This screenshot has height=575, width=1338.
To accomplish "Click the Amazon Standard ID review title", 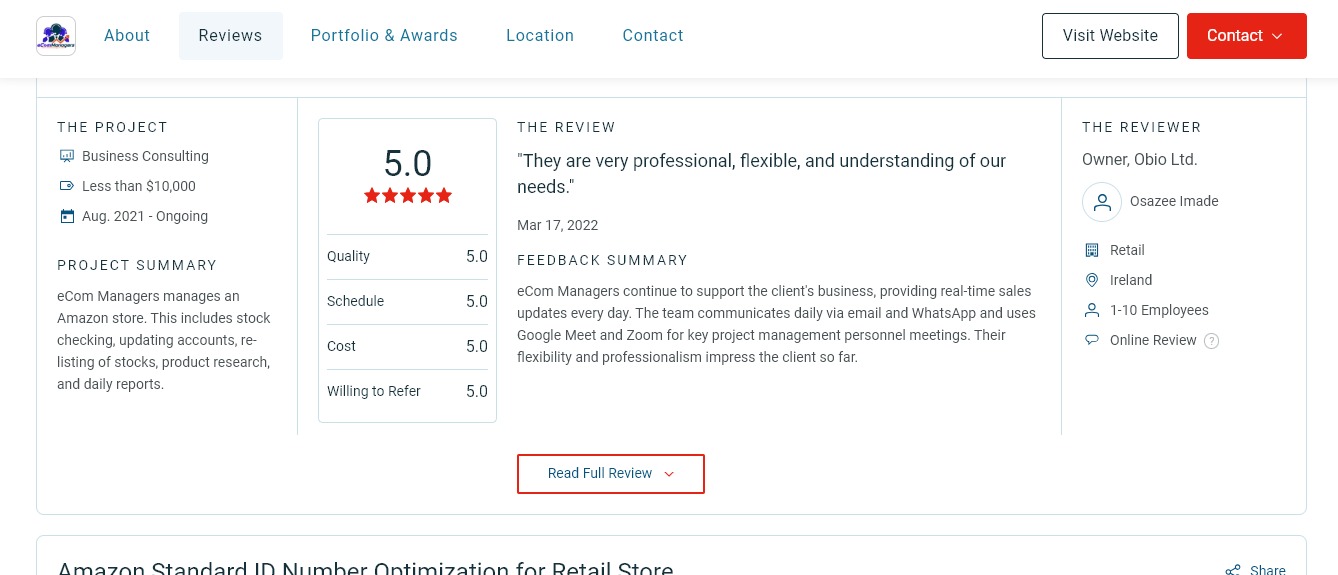I will pos(365,568).
